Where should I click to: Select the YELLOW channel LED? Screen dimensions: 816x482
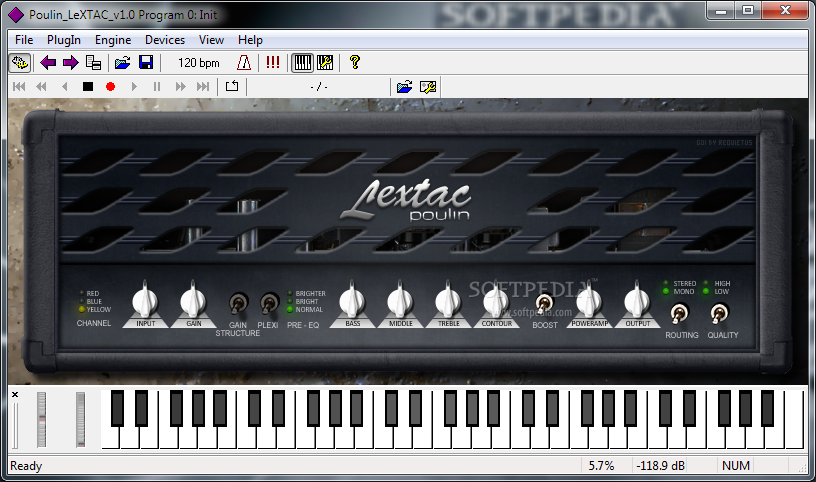[x=82, y=309]
